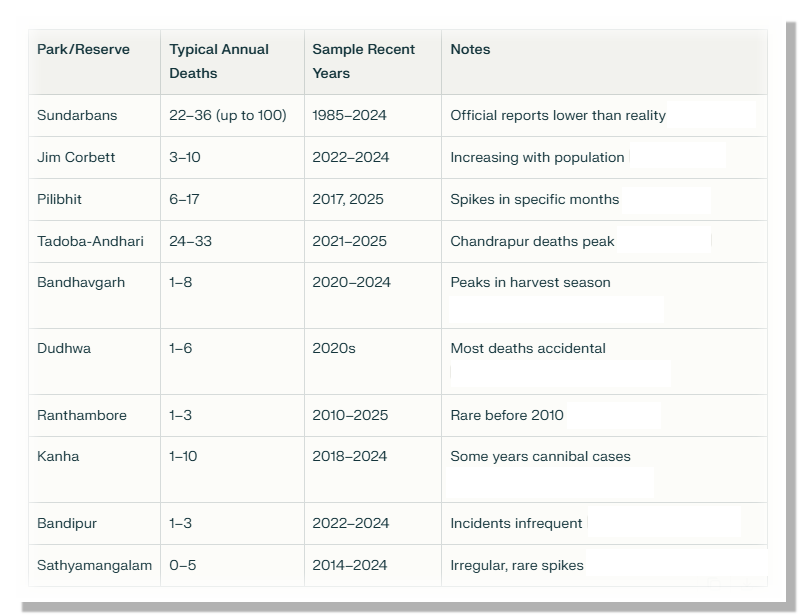Click note Rare before 2010

pos(507,415)
